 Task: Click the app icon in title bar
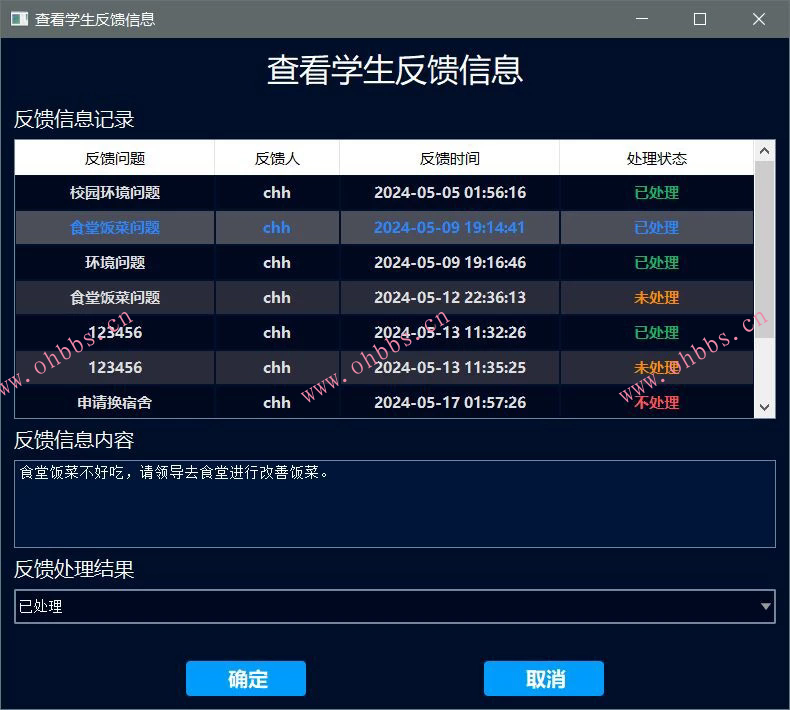click(x=18, y=19)
